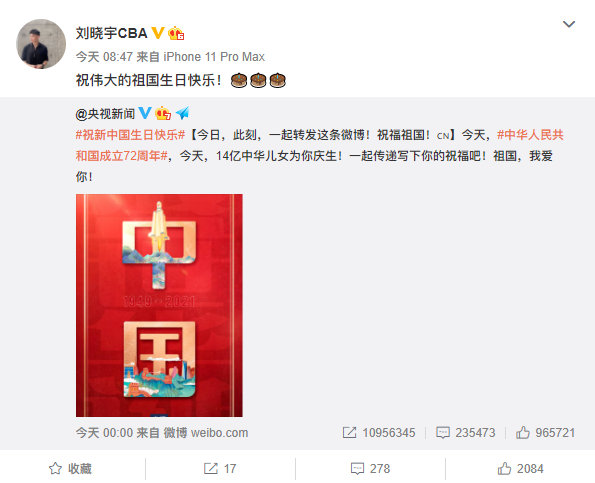Open the post options chevron menu
The image size is (595, 483).
(568, 24)
